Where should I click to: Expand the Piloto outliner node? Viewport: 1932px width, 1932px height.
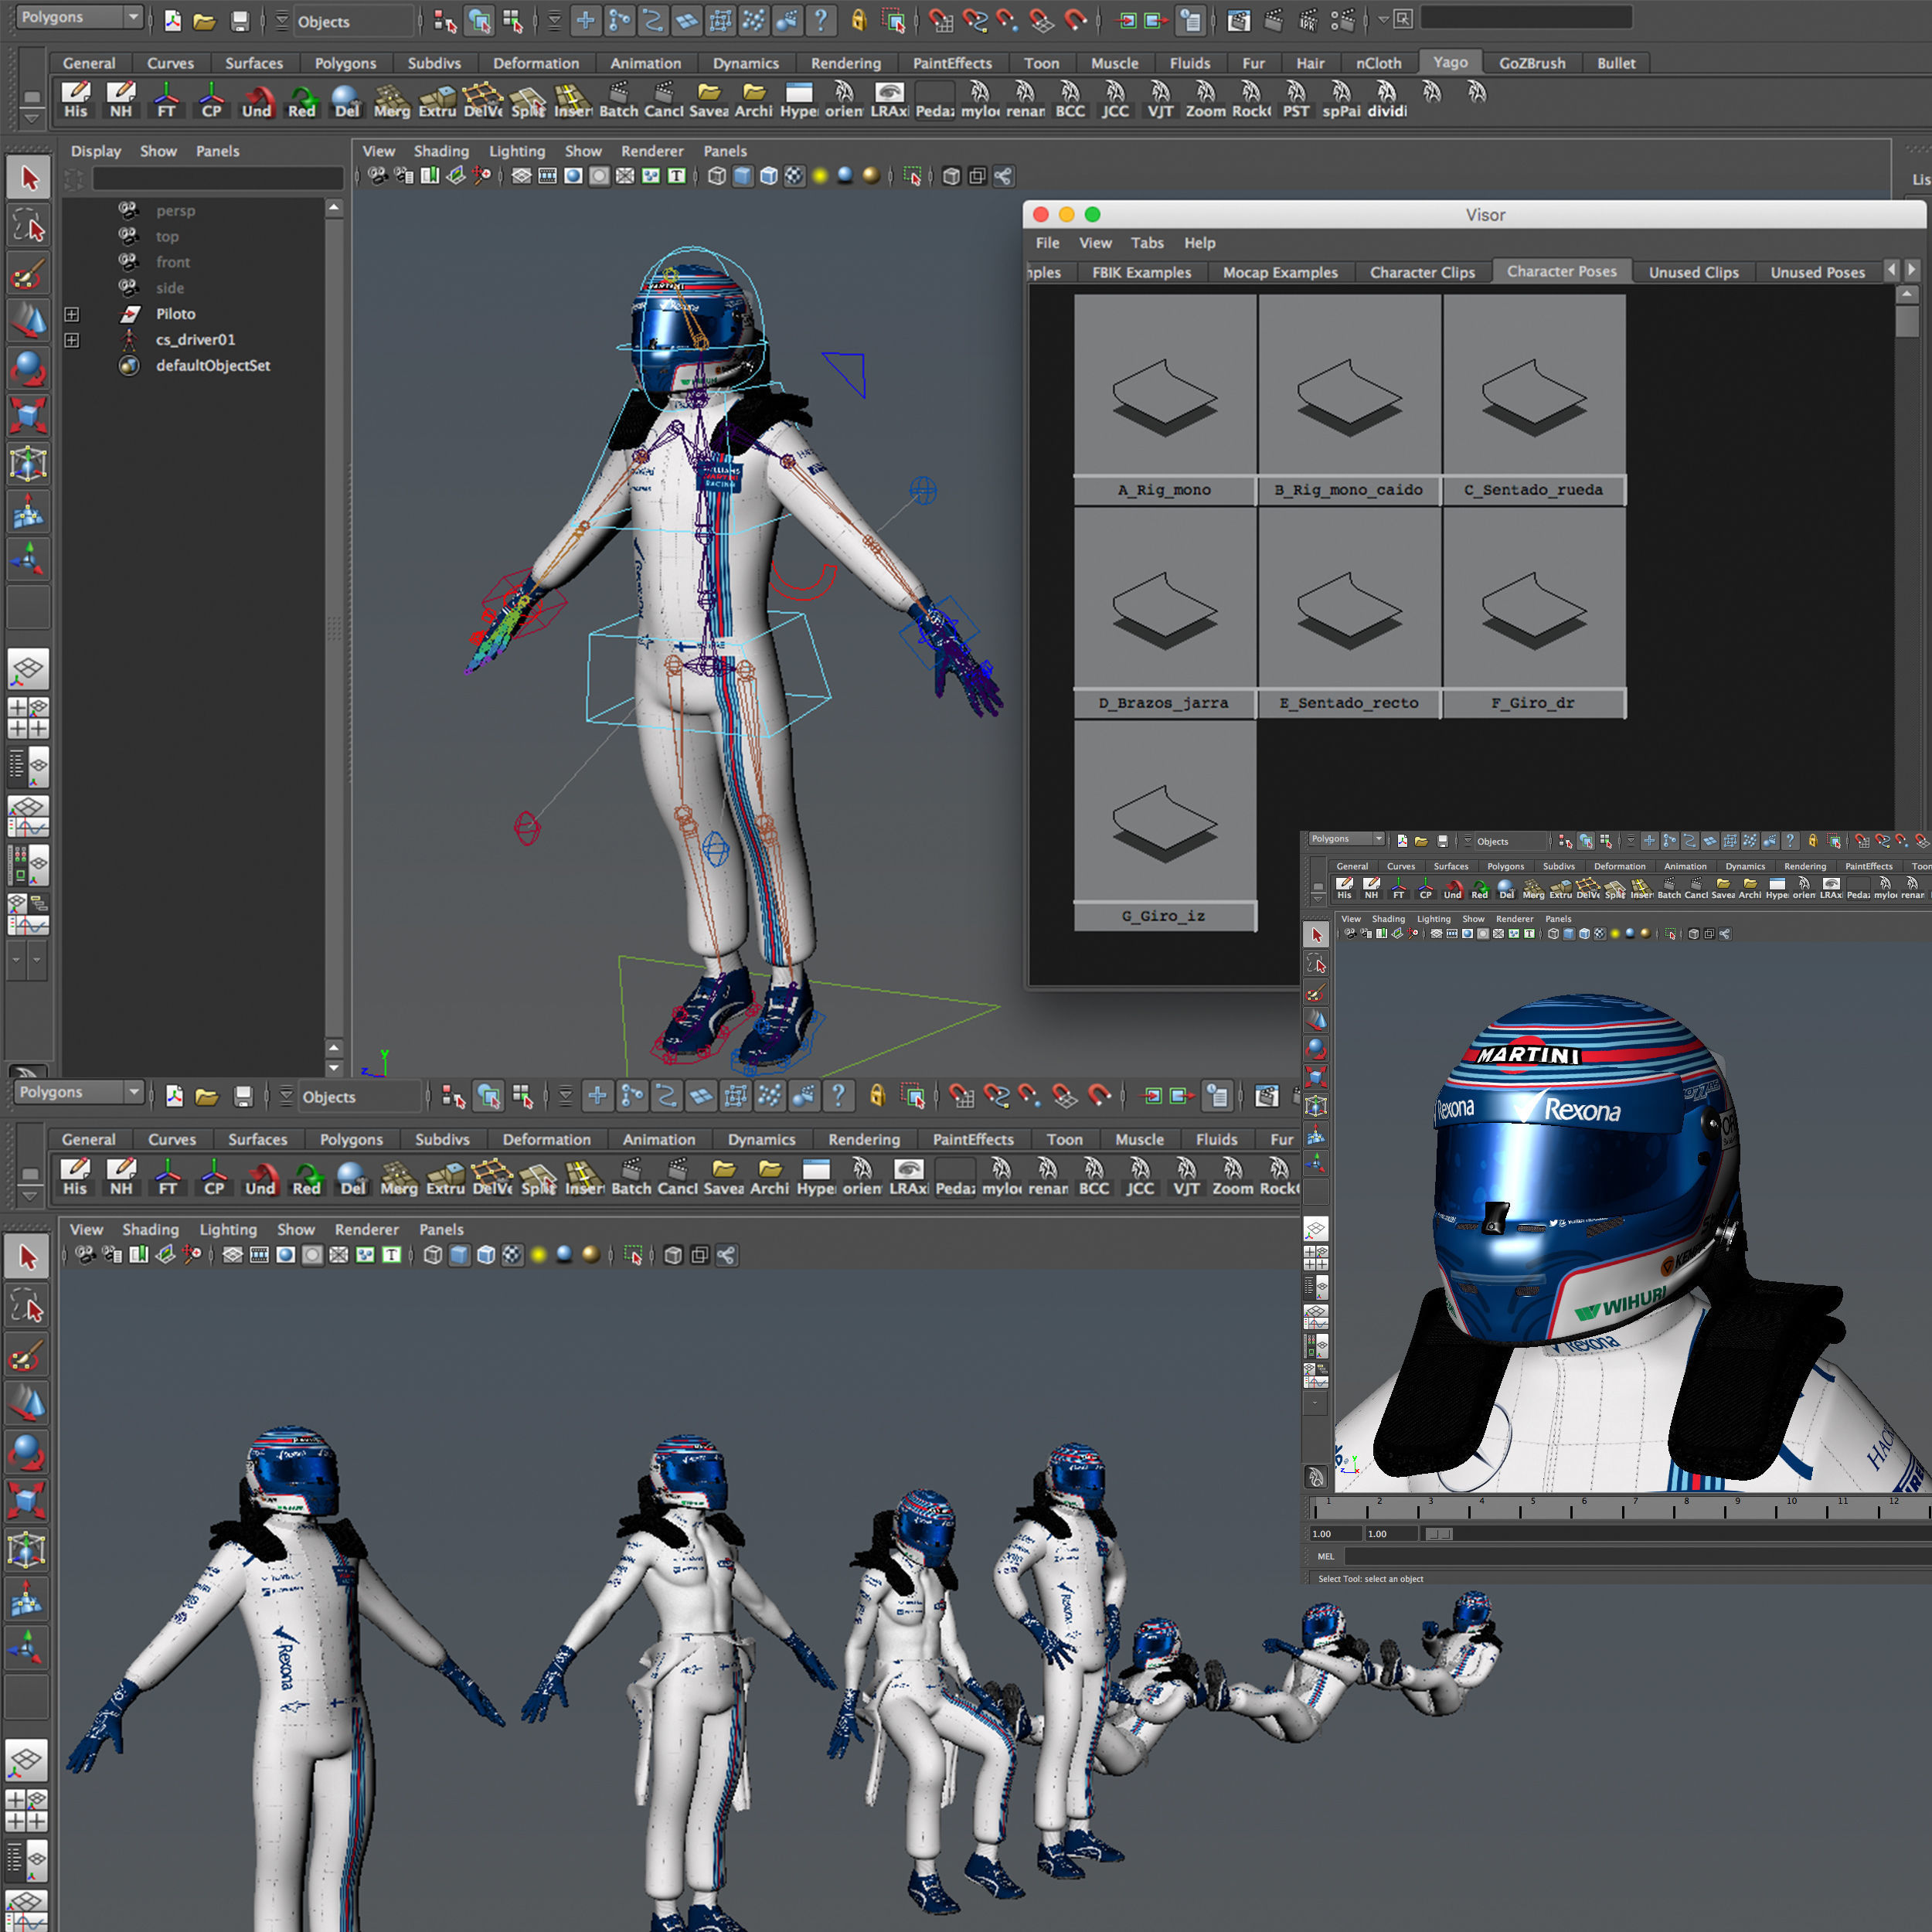(72, 314)
